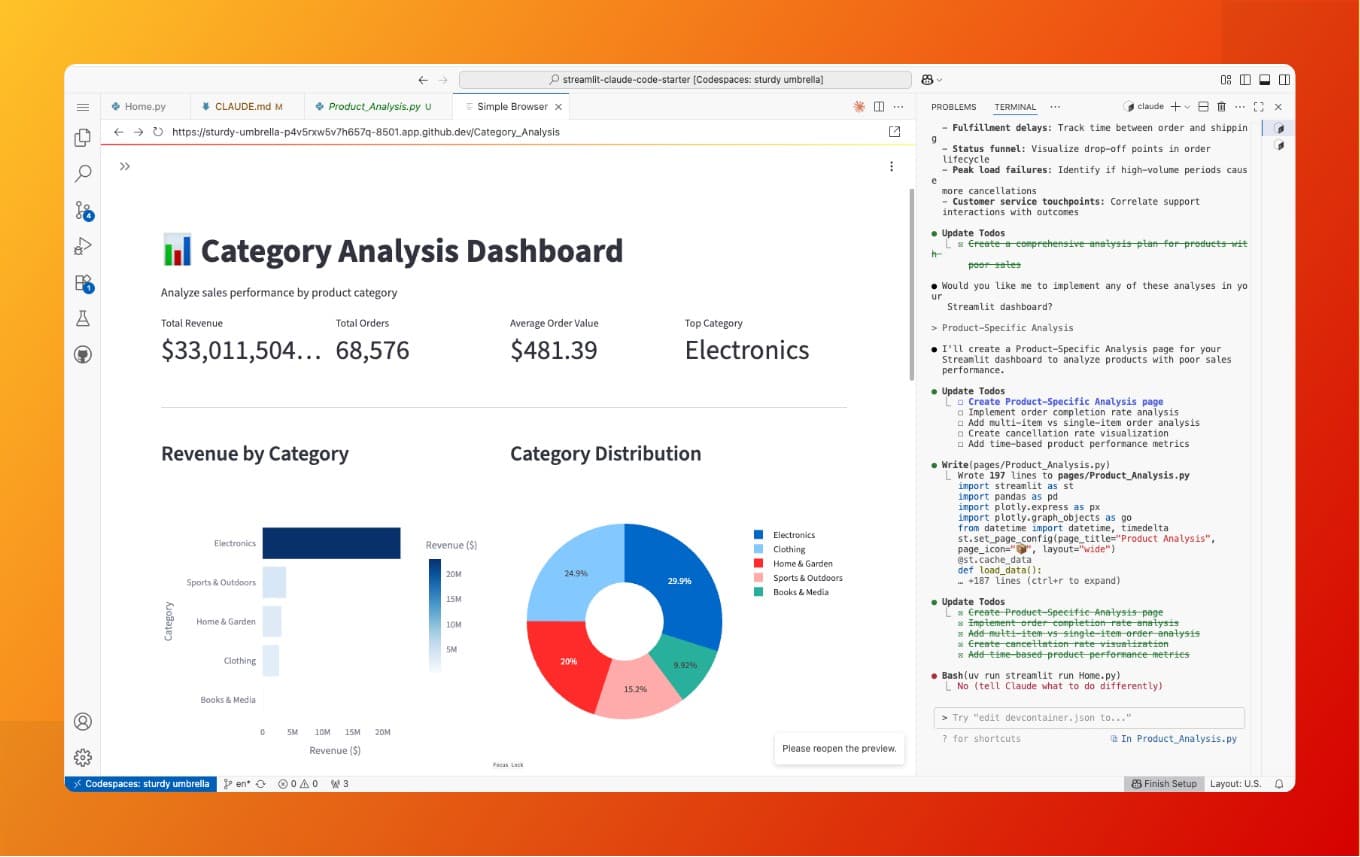Click the GitHub icon in activity bar

(83, 354)
